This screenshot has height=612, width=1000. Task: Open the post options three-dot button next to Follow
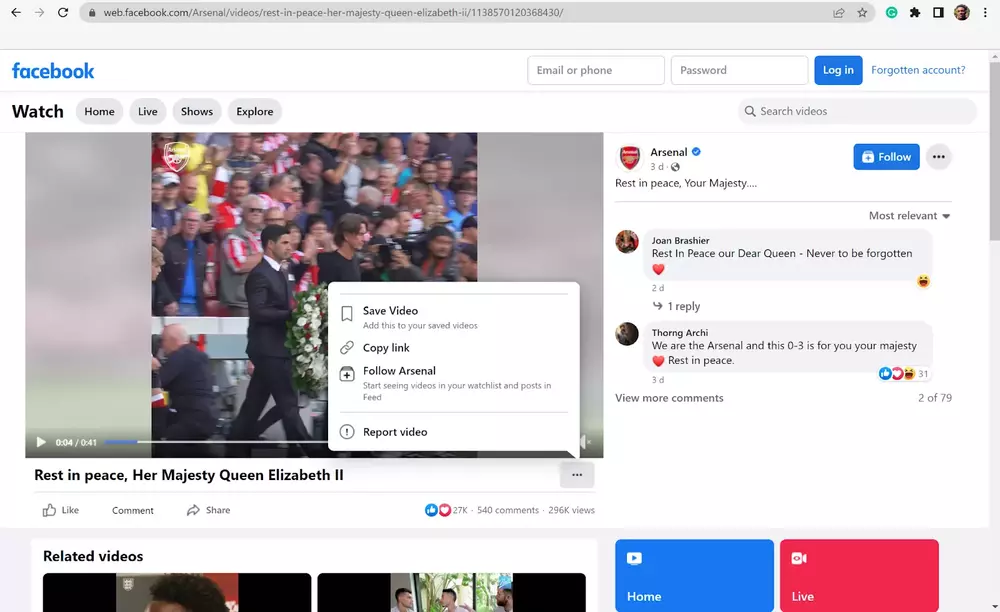pyautogui.click(x=938, y=157)
